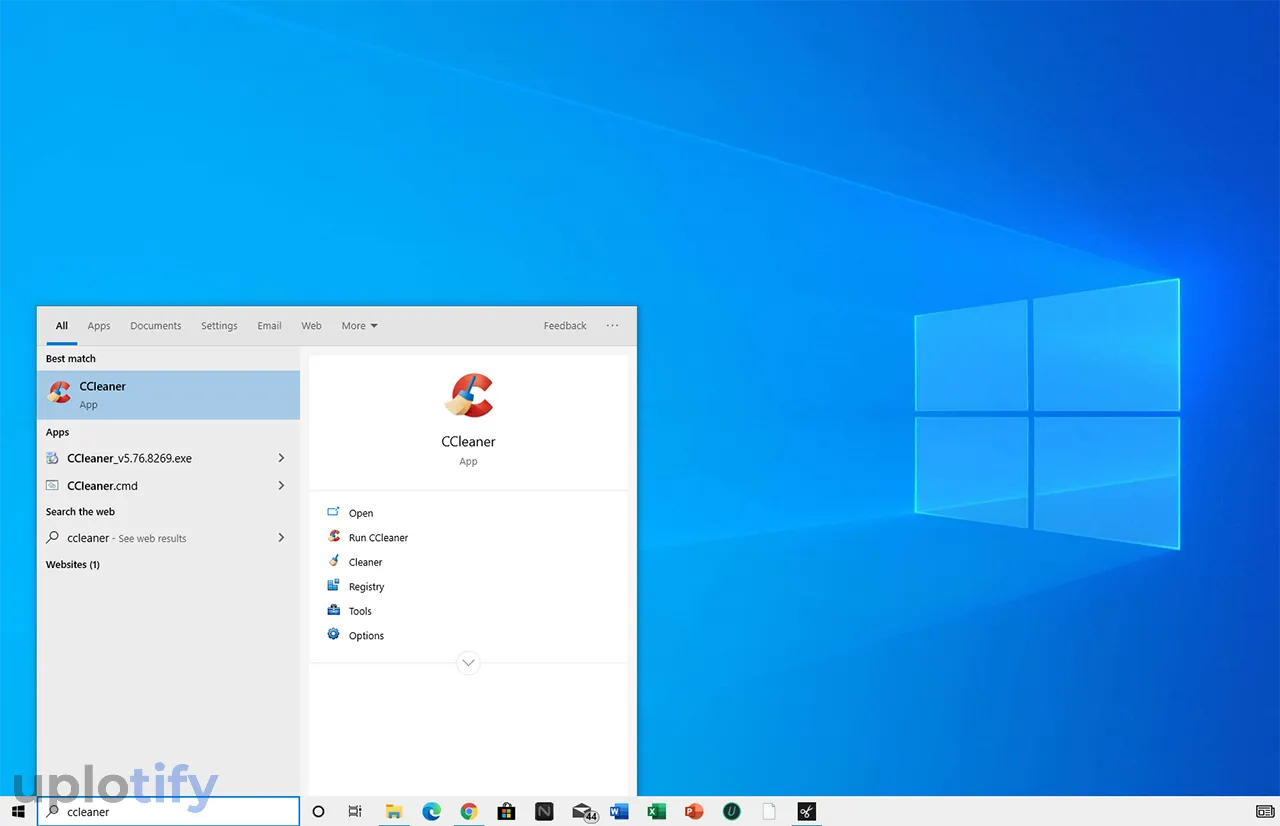1280x826 pixels.
Task: Click Open in the CCleaner actions
Action: pos(361,513)
